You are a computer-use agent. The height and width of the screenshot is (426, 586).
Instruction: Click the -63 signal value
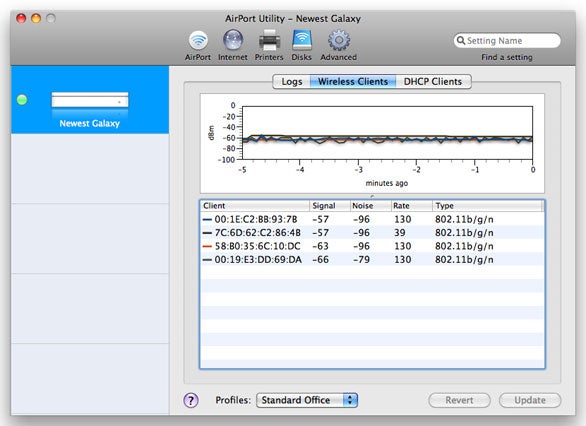[321, 246]
